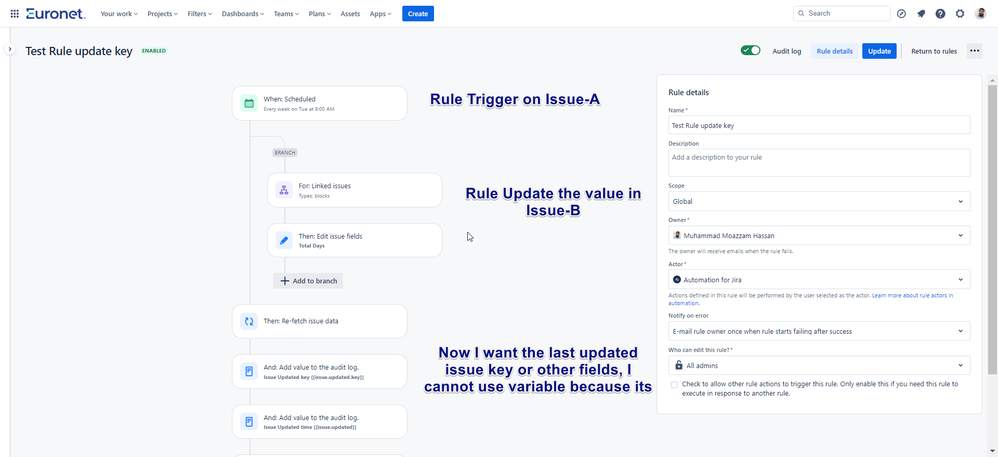Open the Actor dropdown
Viewport: 998px width, 457px height.
[x=819, y=279]
